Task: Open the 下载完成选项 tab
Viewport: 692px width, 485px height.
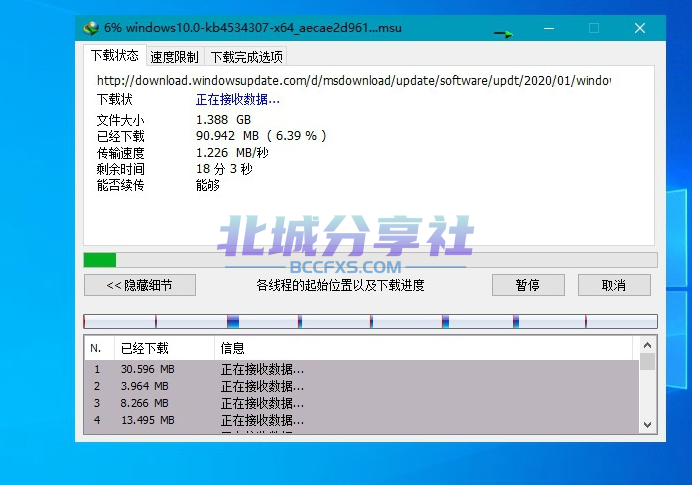Action: point(246,57)
